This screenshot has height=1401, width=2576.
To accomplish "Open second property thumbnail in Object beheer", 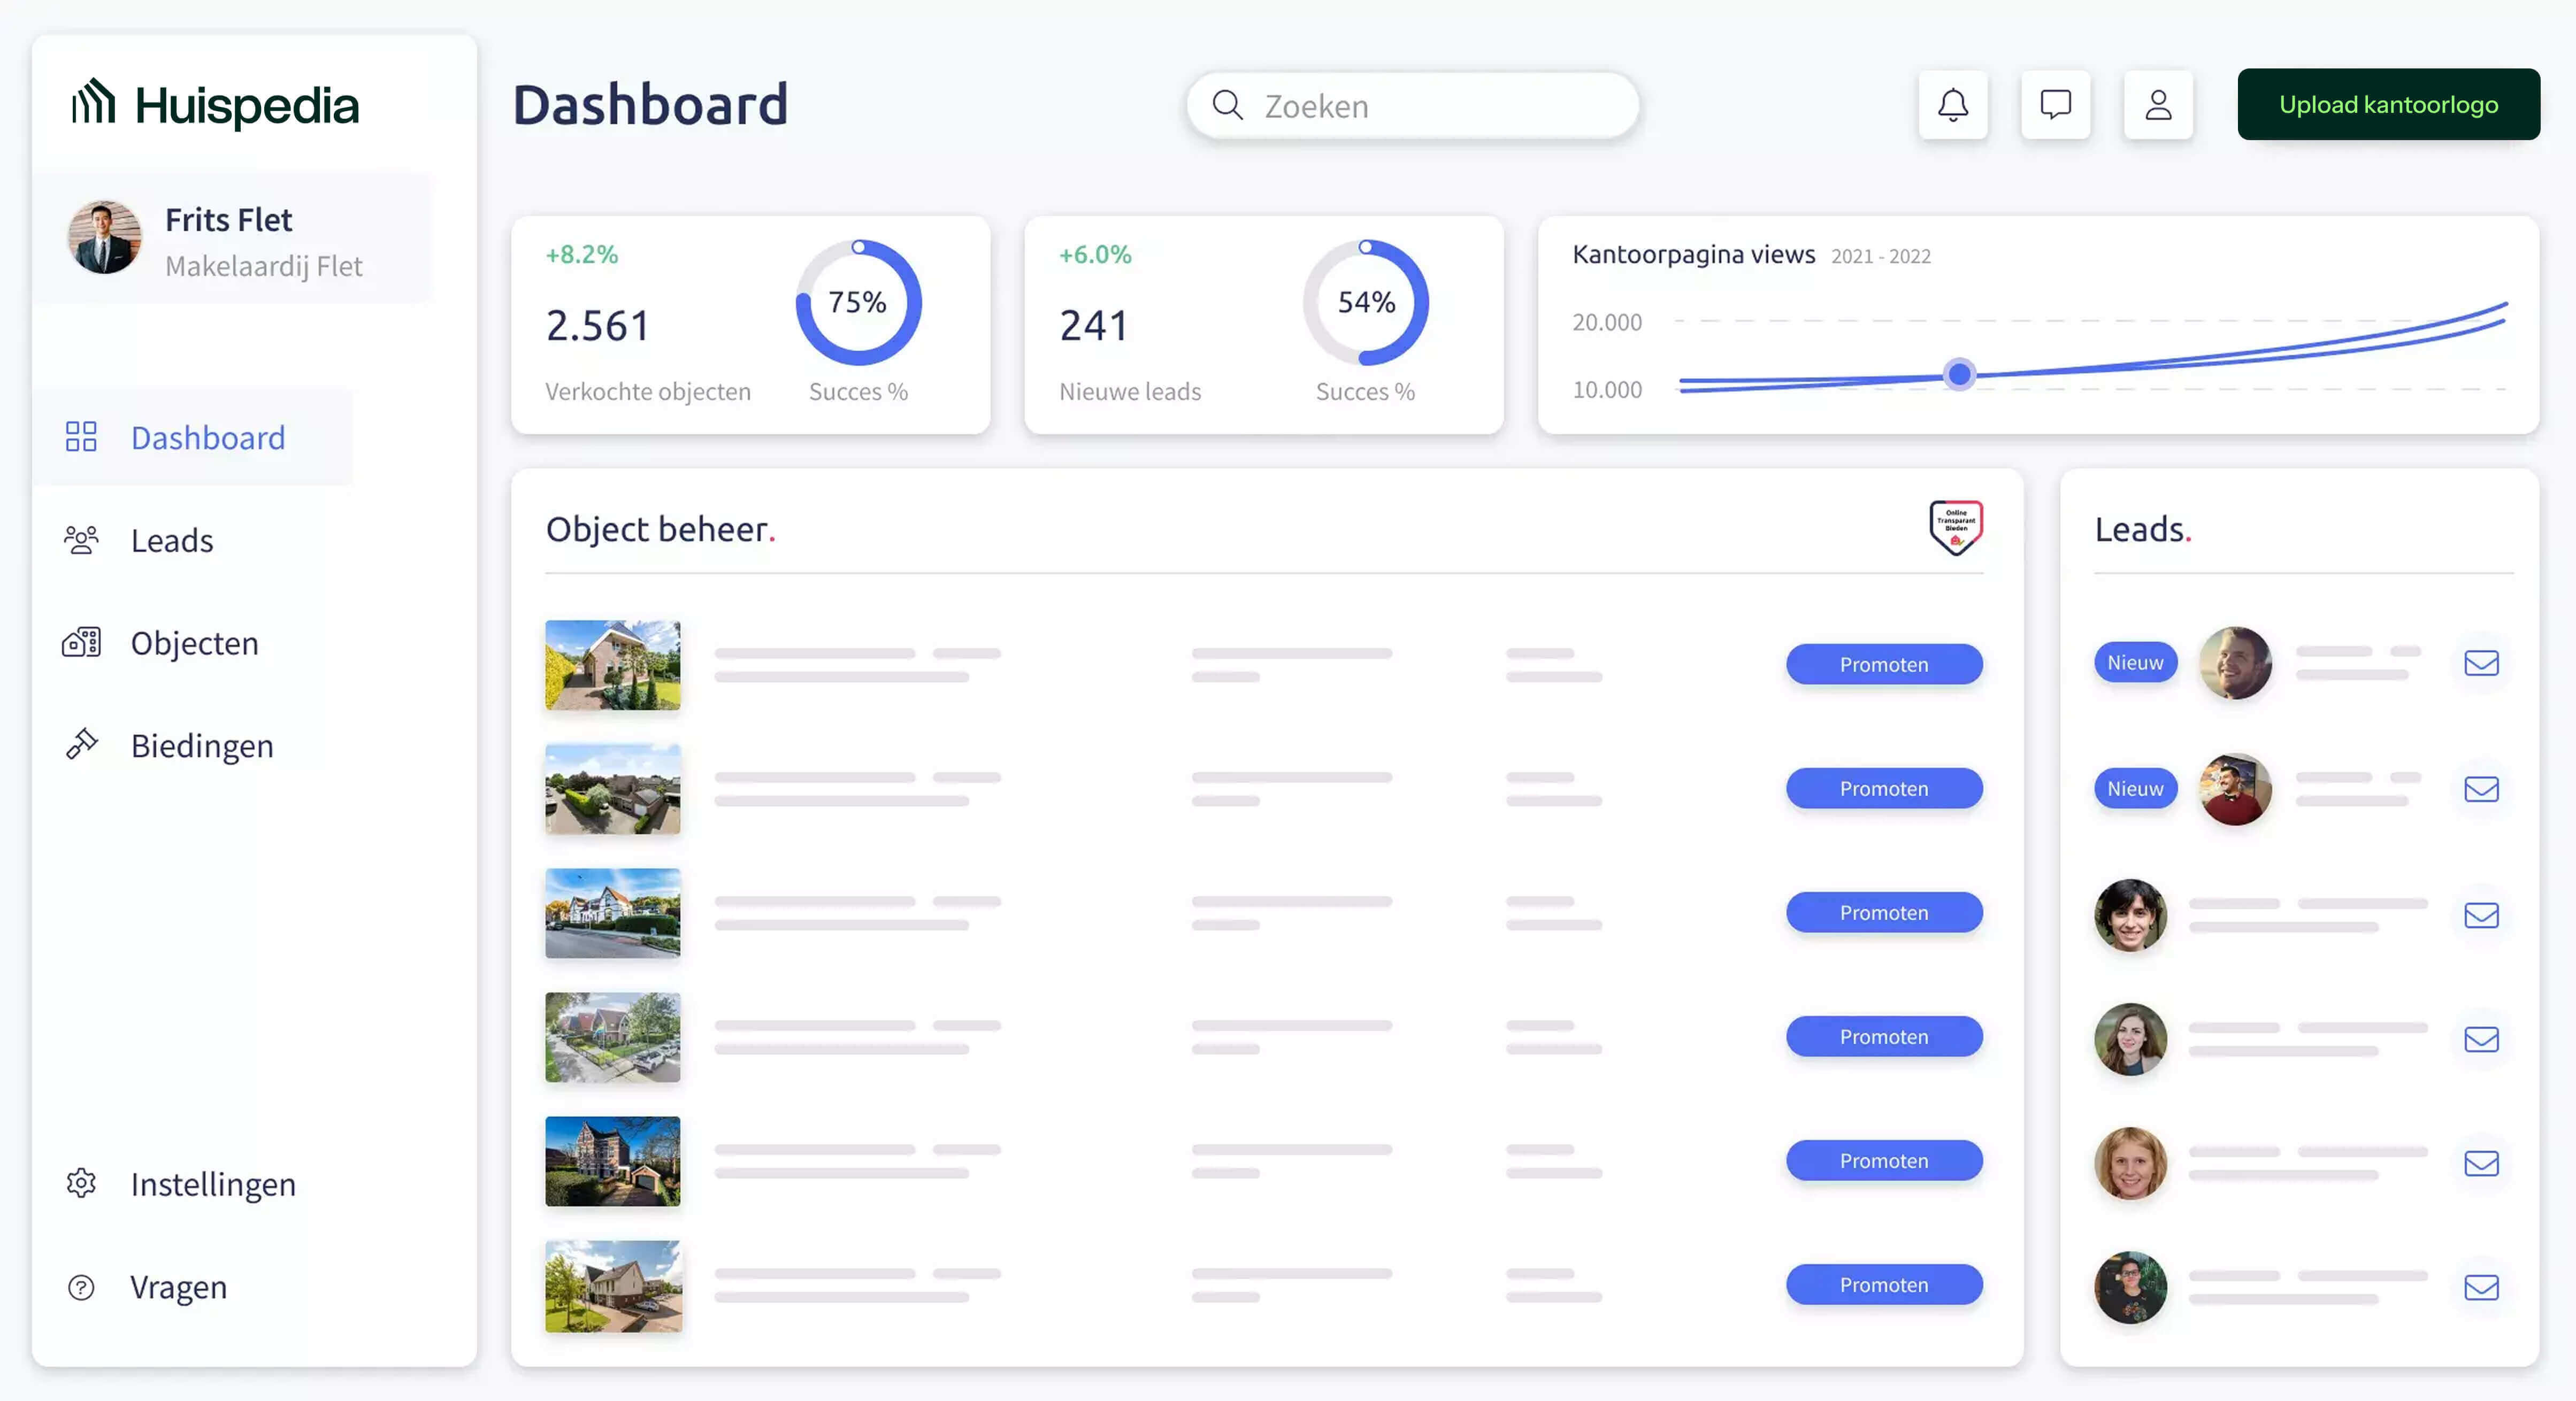I will coord(613,789).
